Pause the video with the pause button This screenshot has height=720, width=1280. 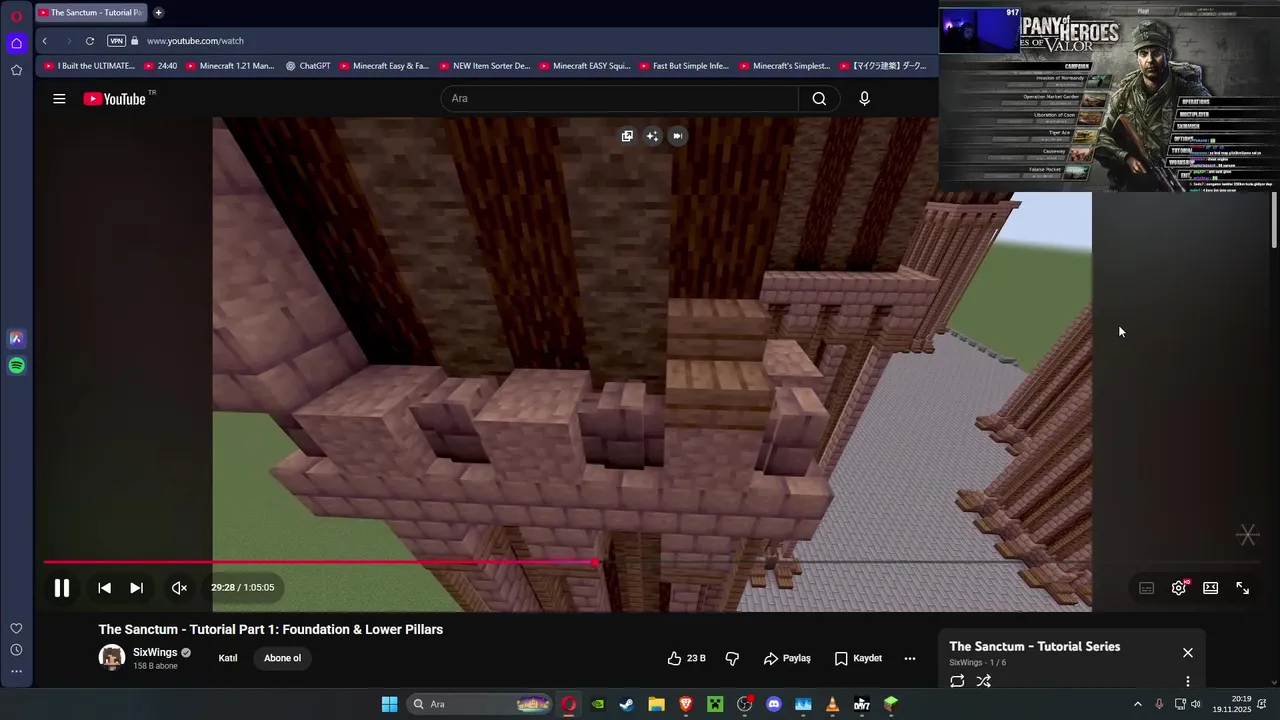[61, 588]
